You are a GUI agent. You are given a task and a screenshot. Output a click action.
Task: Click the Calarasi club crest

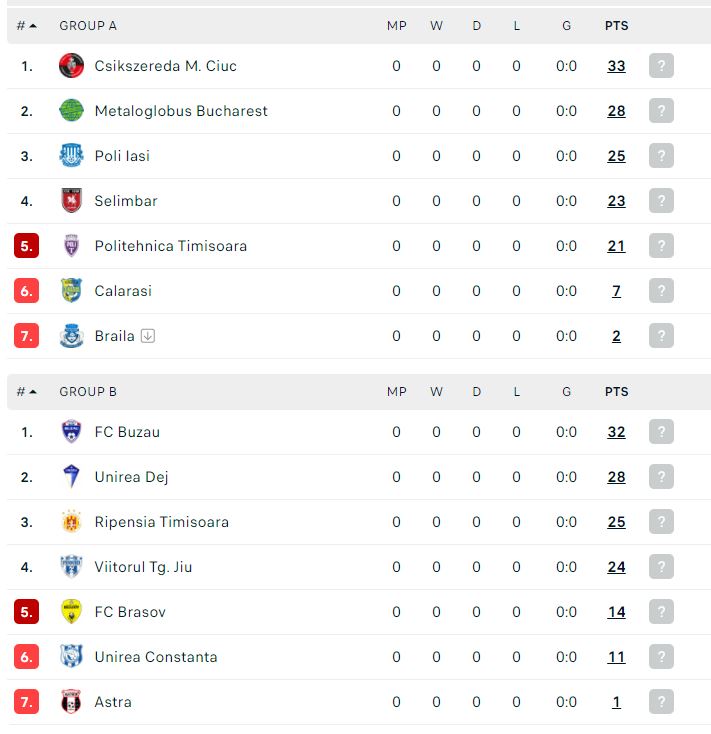tap(71, 290)
